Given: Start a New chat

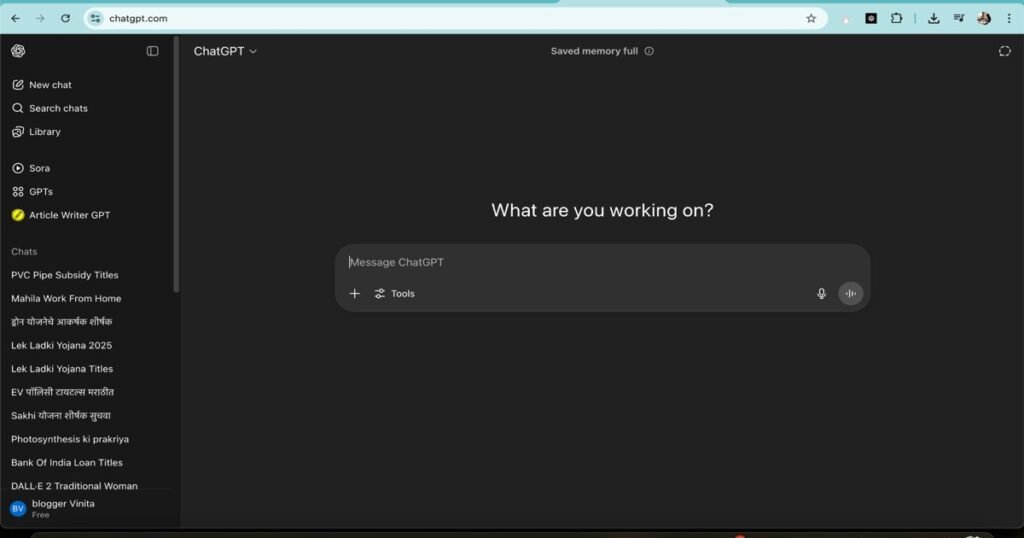Looking at the screenshot, I should [50, 85].
